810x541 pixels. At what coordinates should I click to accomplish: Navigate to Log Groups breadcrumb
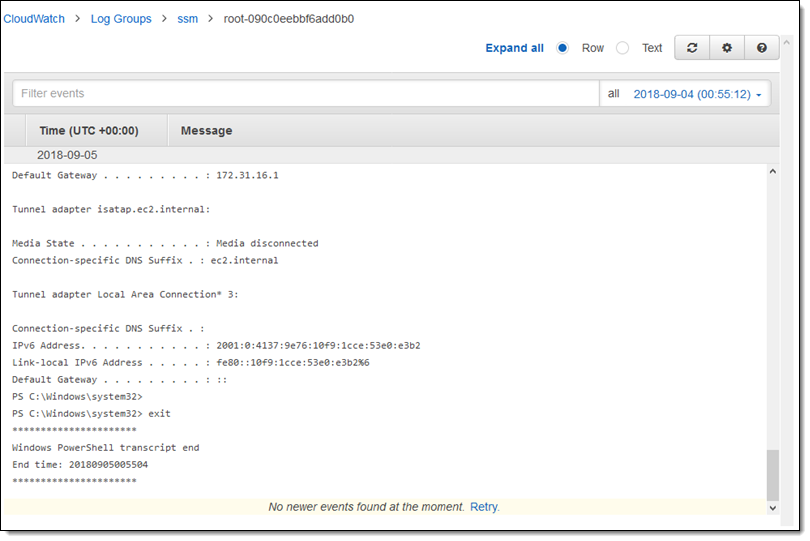click(120, 19)
